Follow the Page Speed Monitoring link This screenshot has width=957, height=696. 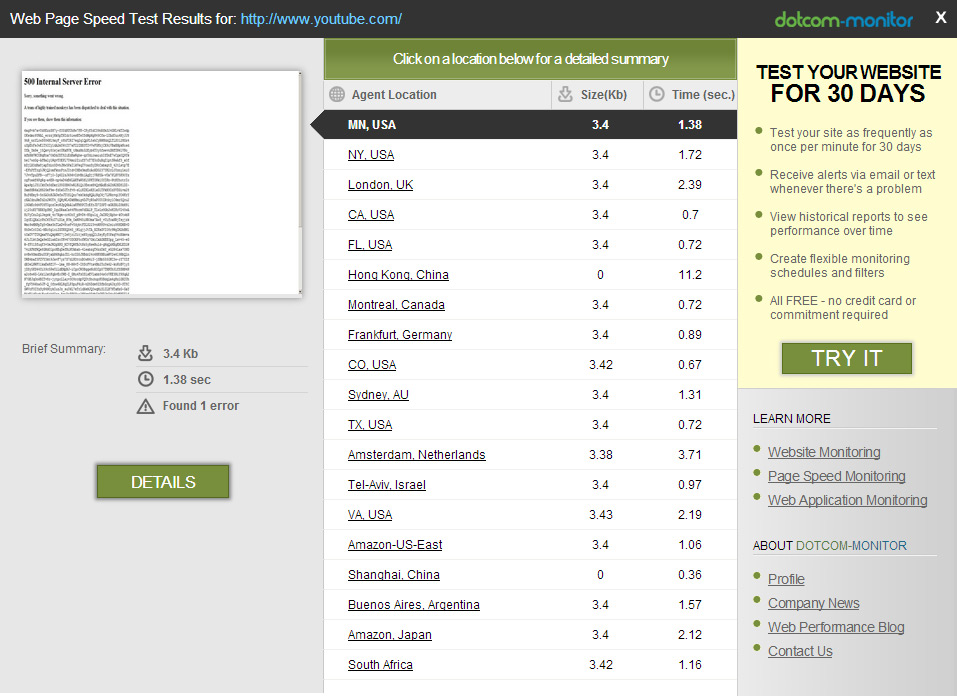pyautogui.click(x=836, y=476)
